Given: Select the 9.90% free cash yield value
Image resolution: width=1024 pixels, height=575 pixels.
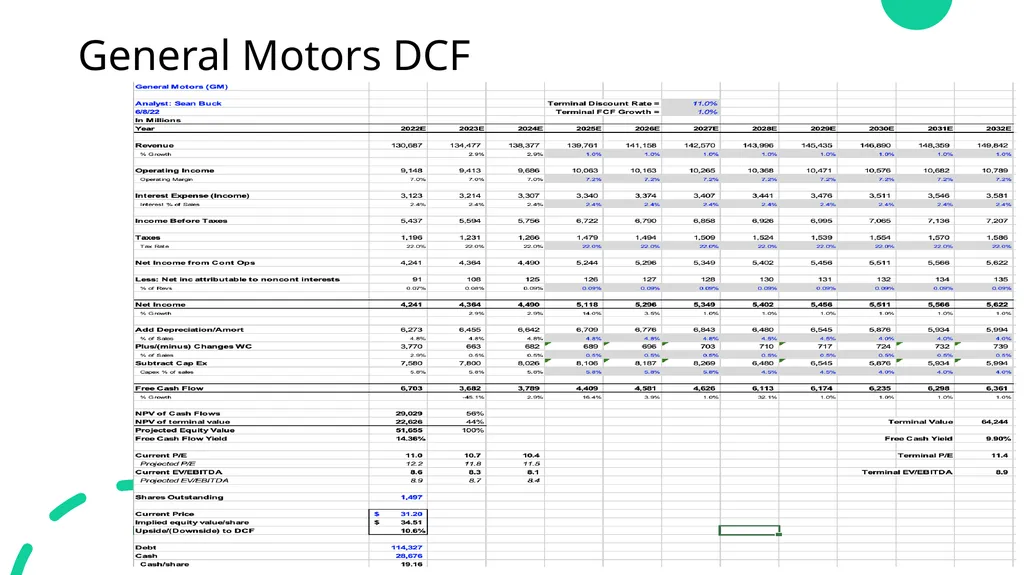Looking at the screenshot, I should 998,438.
